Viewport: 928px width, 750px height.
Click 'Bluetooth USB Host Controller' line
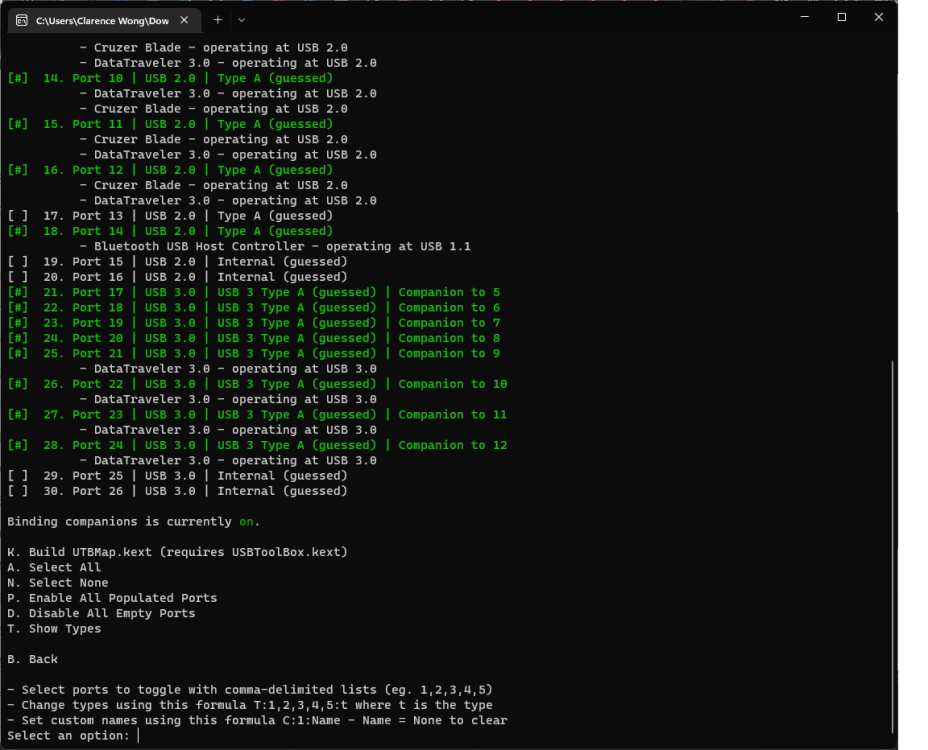[x=275, y=247]
